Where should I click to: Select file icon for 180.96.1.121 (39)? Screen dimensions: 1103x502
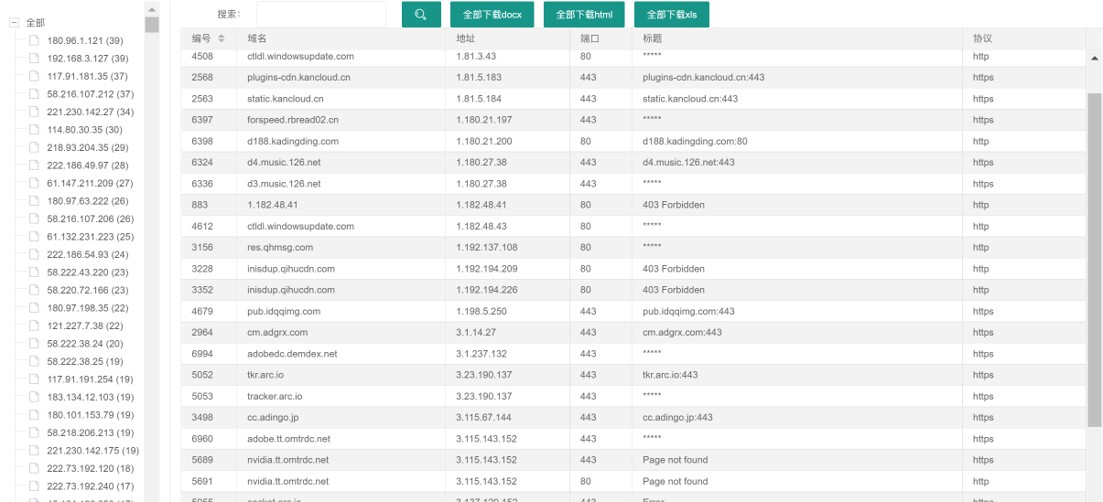[34, 41]
